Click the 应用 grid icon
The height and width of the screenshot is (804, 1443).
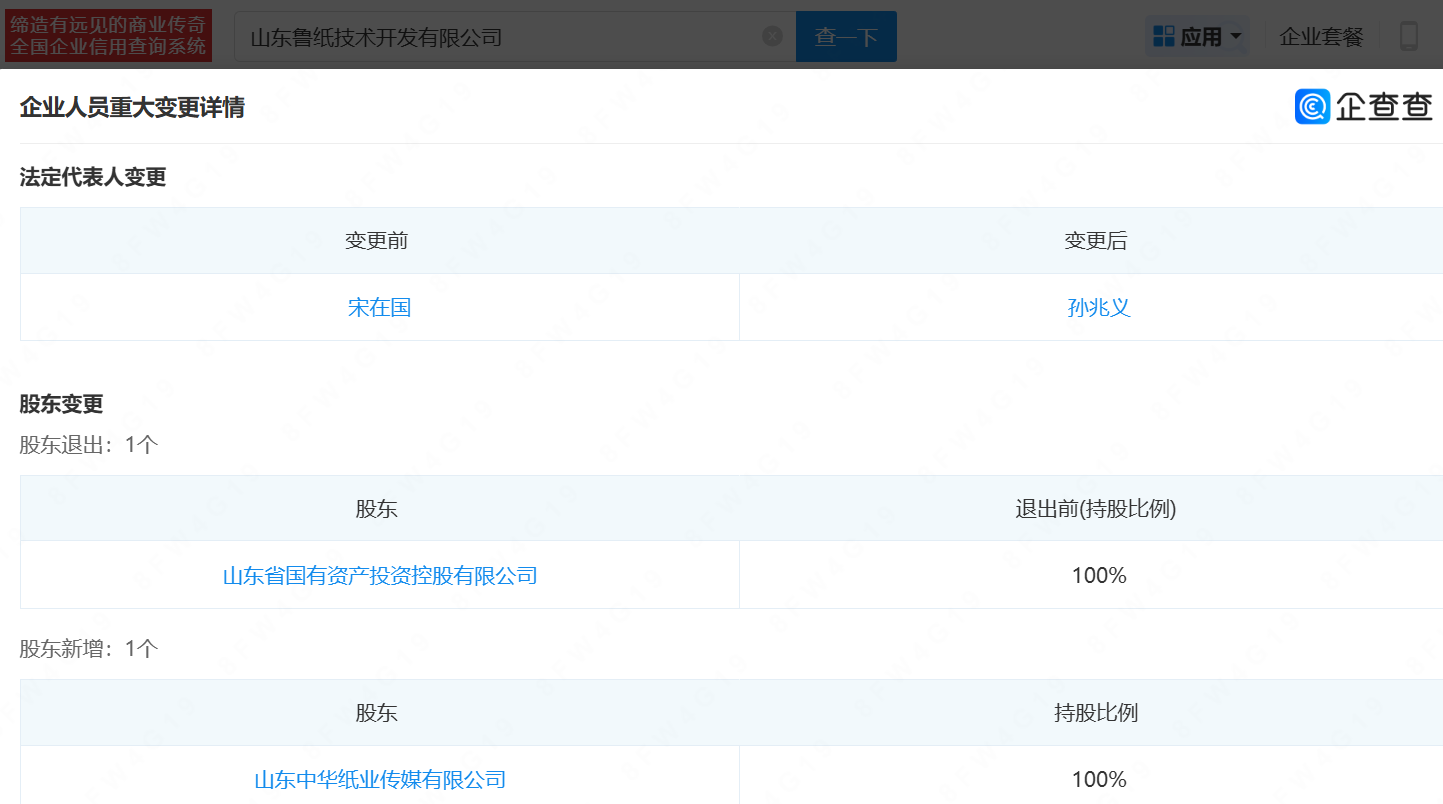(1163, 37)
